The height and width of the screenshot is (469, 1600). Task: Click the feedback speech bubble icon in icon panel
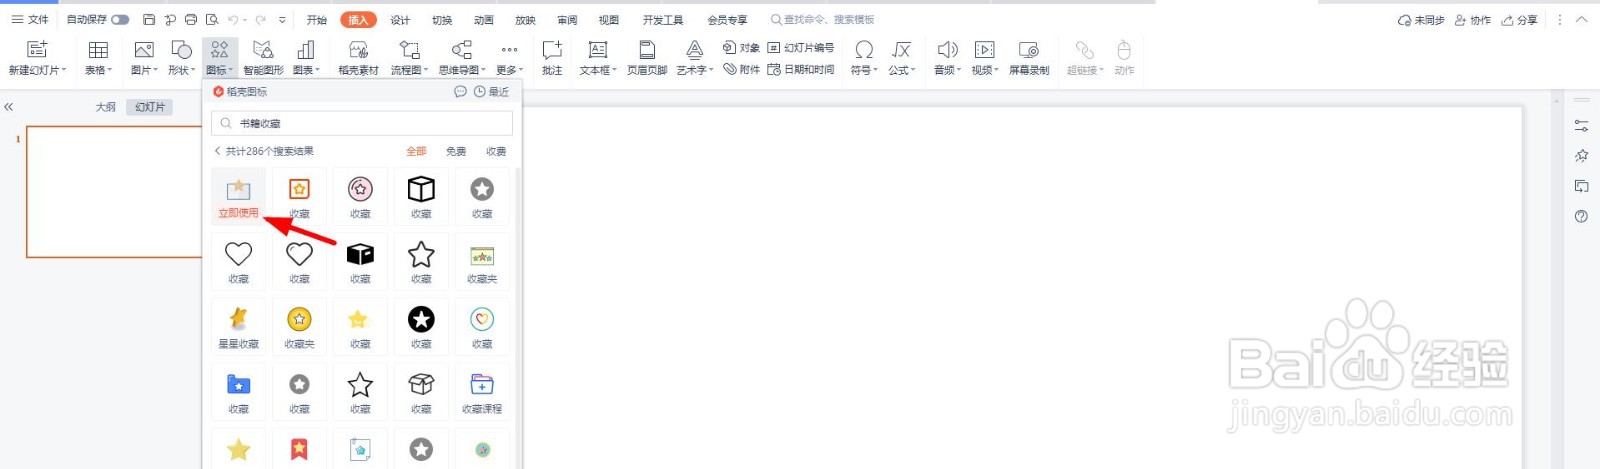pyautogui.click(x=460, y=92)
